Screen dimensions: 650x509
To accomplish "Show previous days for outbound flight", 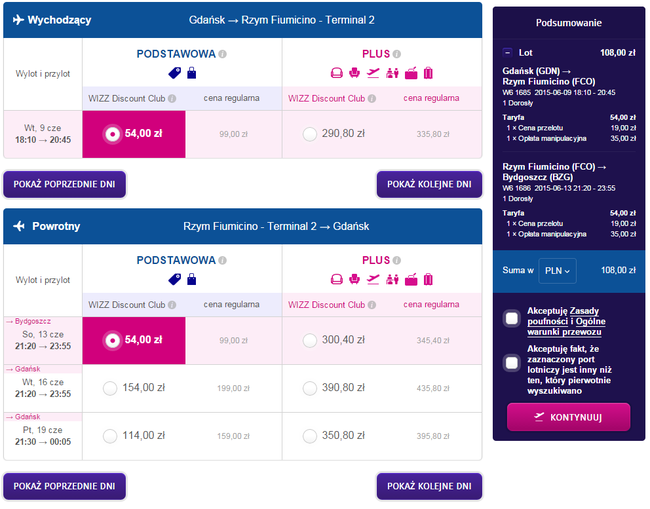I will [x=64, y=184].
